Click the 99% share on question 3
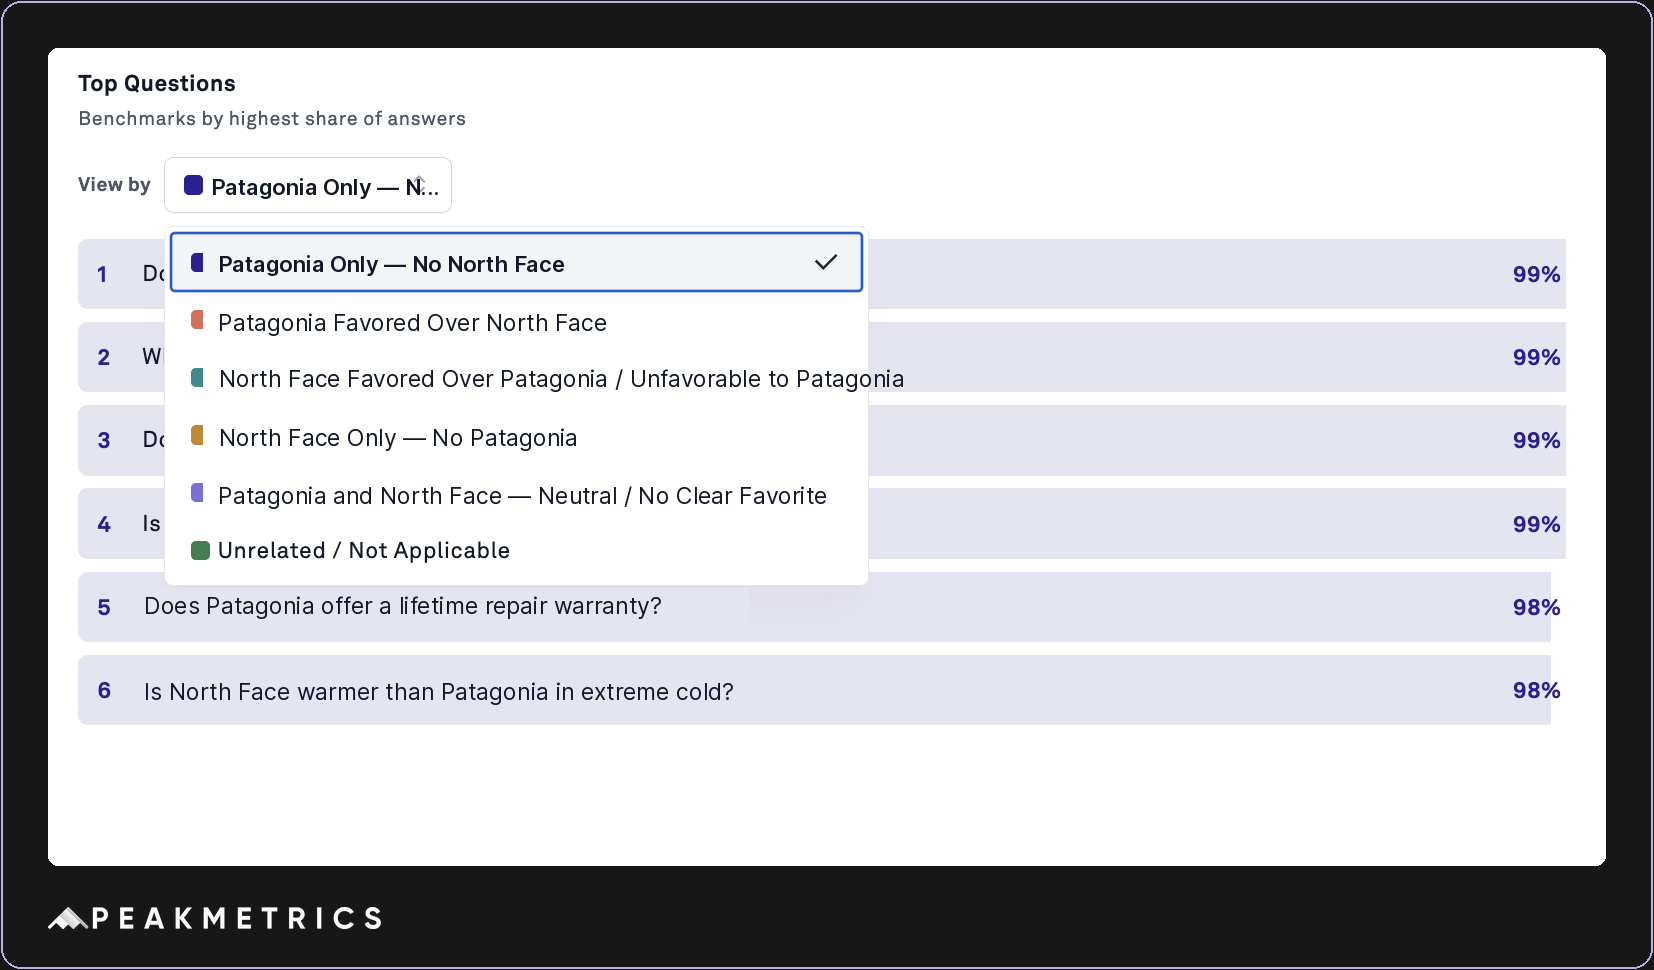Viewport: 1654px width, 970px height. (1536, 440)
